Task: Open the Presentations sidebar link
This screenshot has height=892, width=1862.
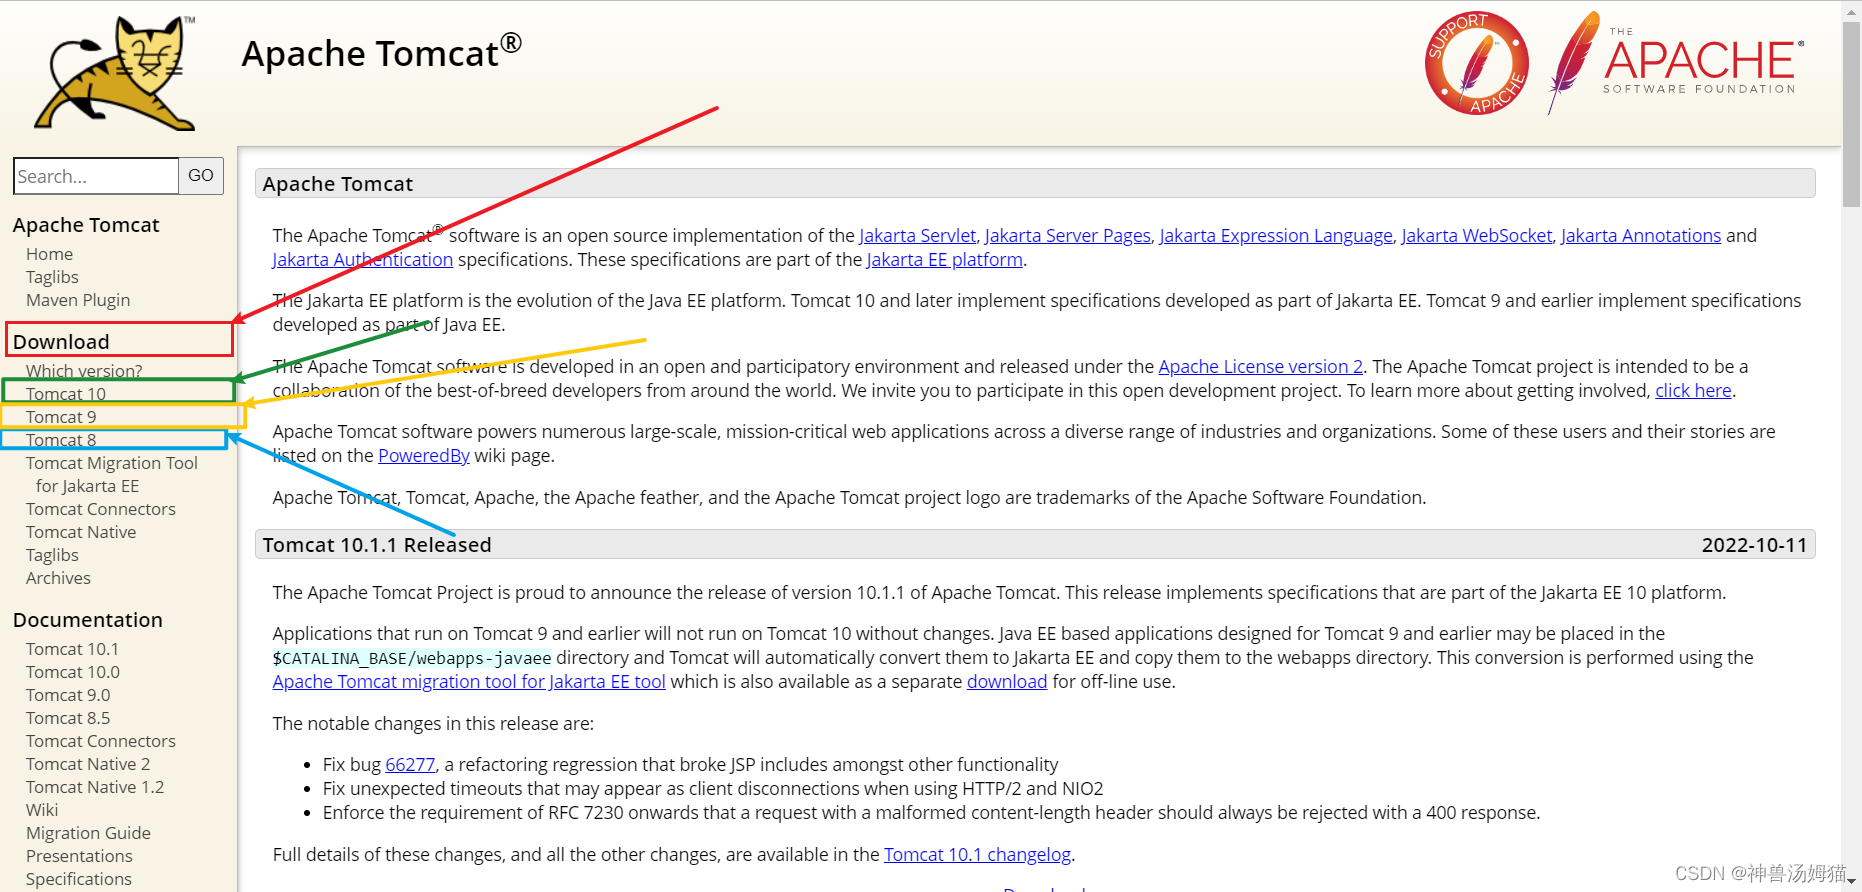Action: point(79,856)
